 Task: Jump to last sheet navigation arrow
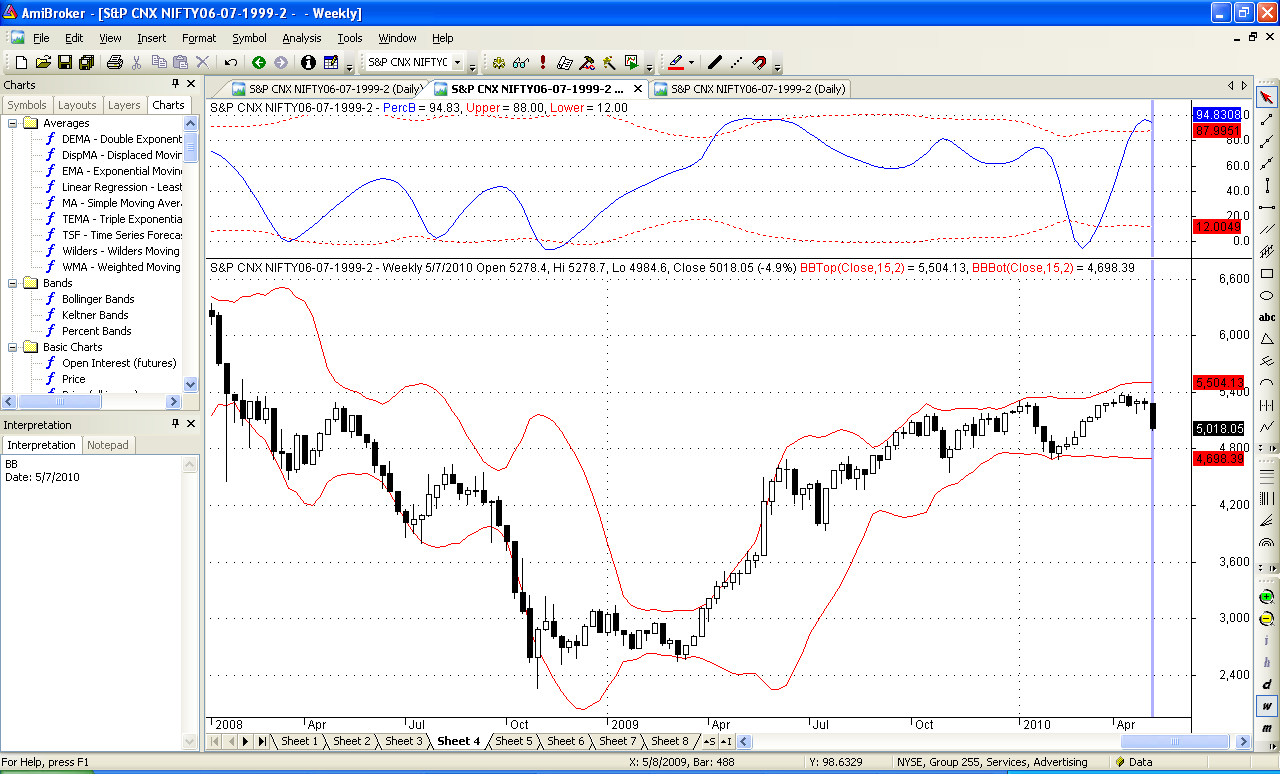pyautogui.click(x=262, y=741)
